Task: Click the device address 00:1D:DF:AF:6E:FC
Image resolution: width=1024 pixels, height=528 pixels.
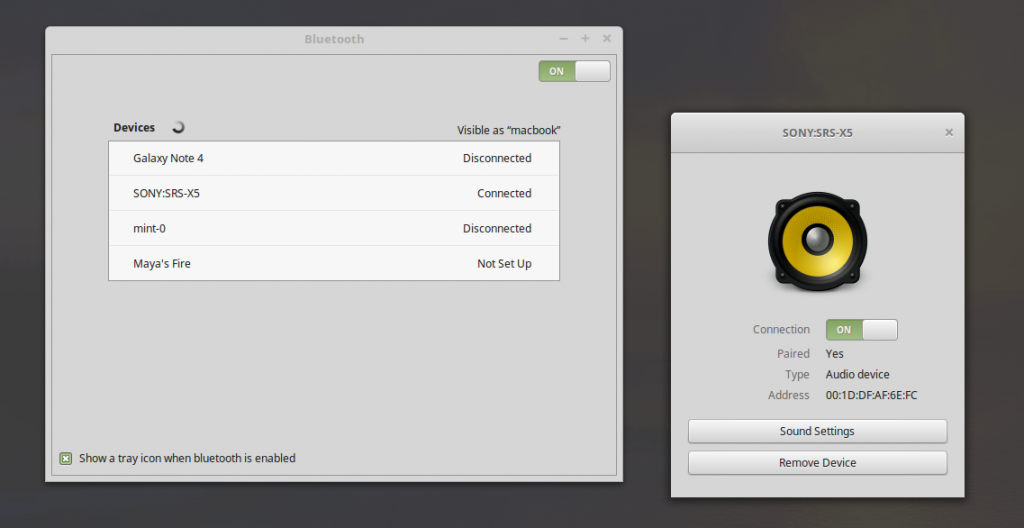Action: pos(871,395)
